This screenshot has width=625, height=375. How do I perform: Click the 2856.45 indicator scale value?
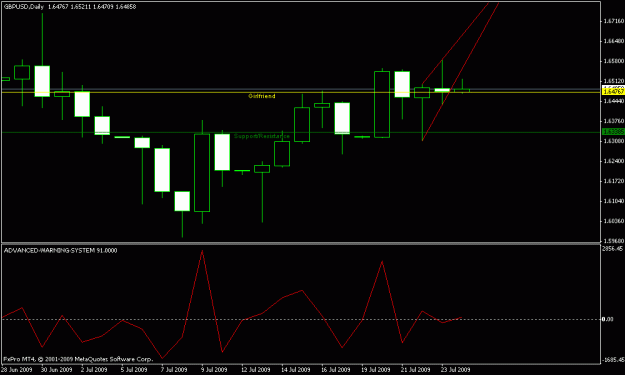613,249
